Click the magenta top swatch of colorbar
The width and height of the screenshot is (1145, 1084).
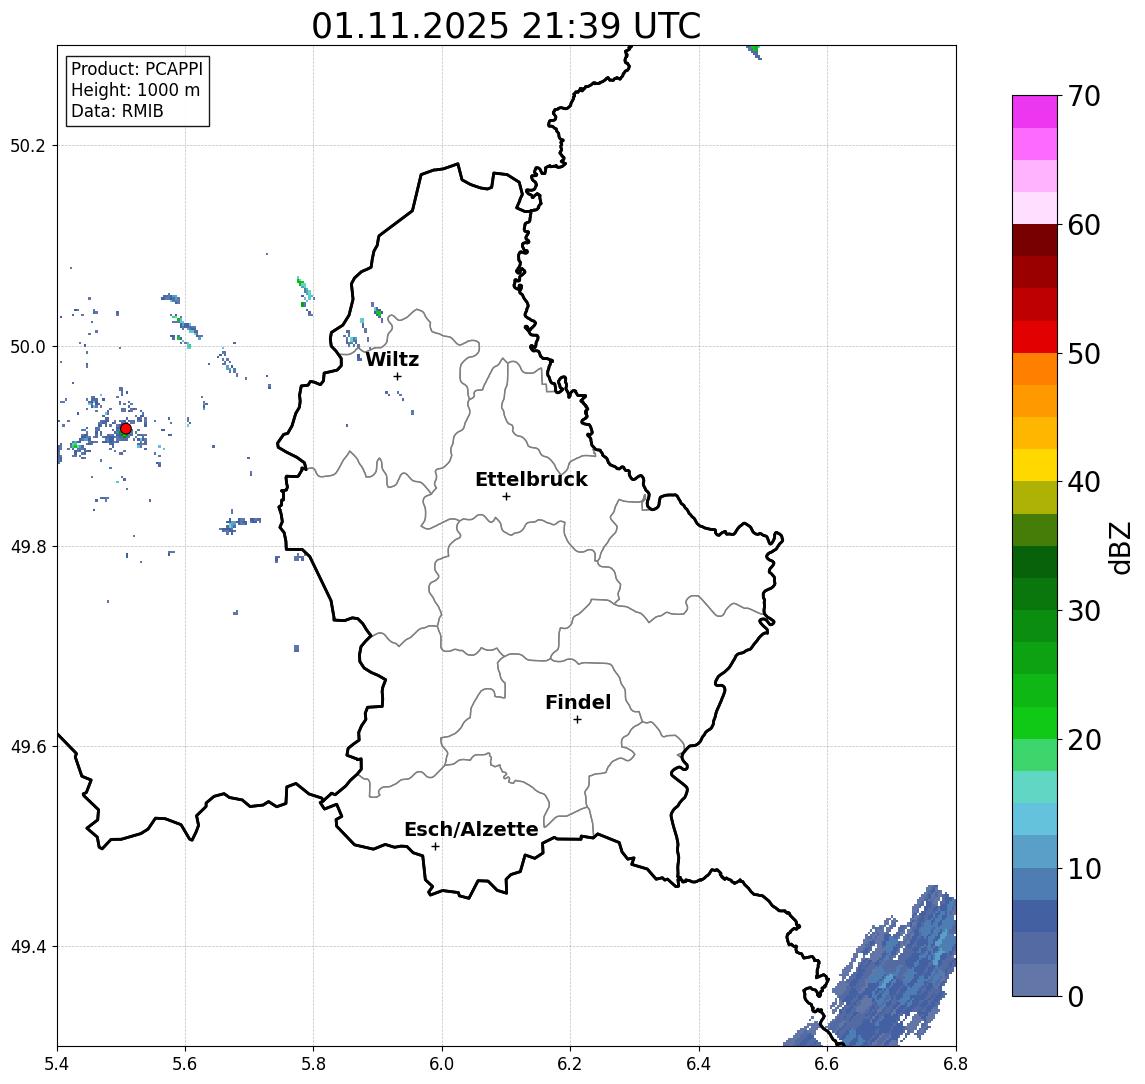1035,112
